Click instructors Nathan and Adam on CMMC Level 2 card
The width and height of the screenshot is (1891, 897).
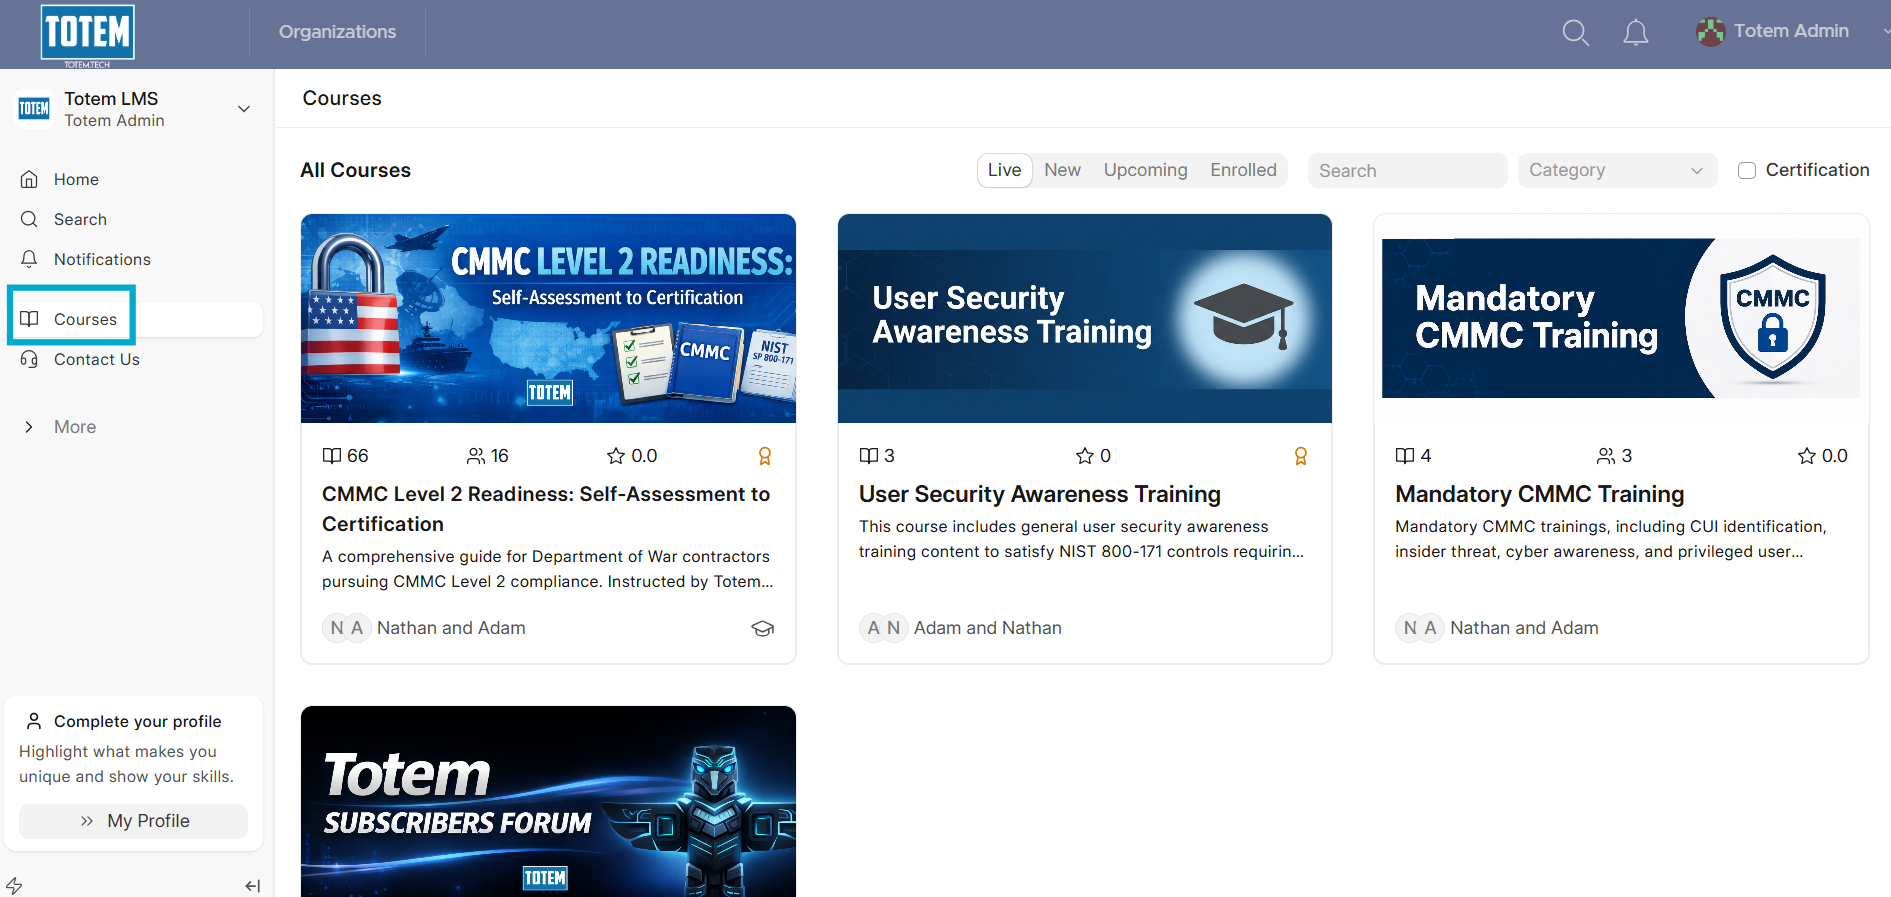(x=451, y=628)
